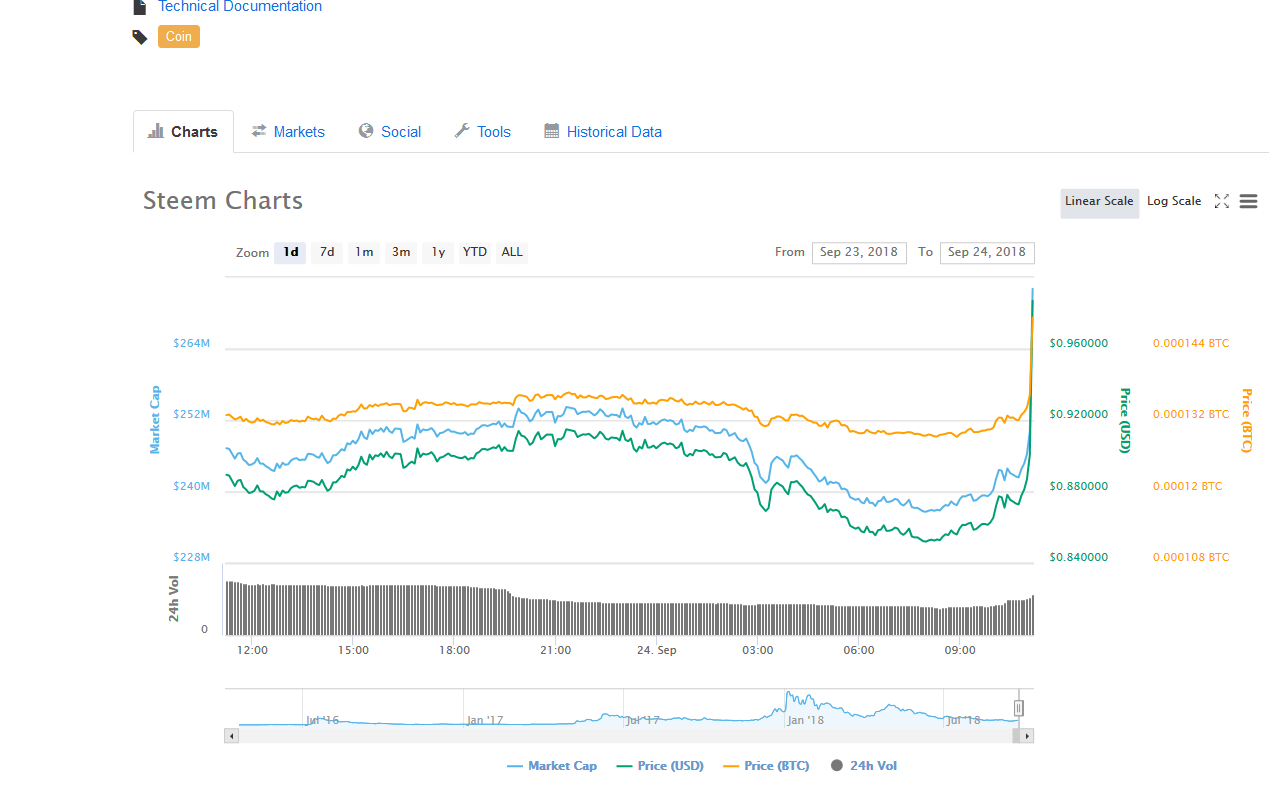Click the 0.000144 BTC axis label
1276x786 pixels.
pos(1191,343)
